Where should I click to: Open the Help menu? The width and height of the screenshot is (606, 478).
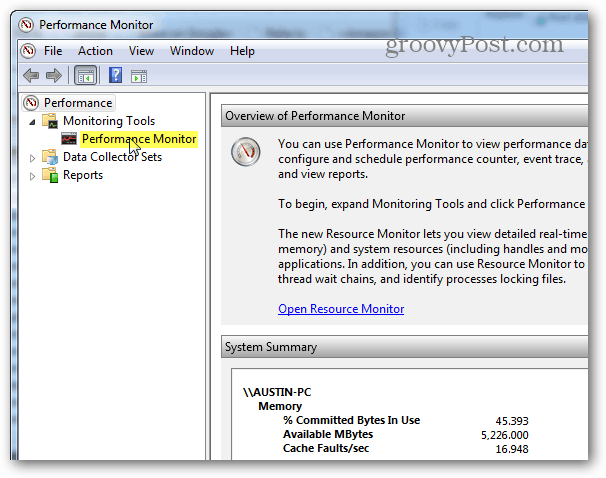(x=242, y=51)
